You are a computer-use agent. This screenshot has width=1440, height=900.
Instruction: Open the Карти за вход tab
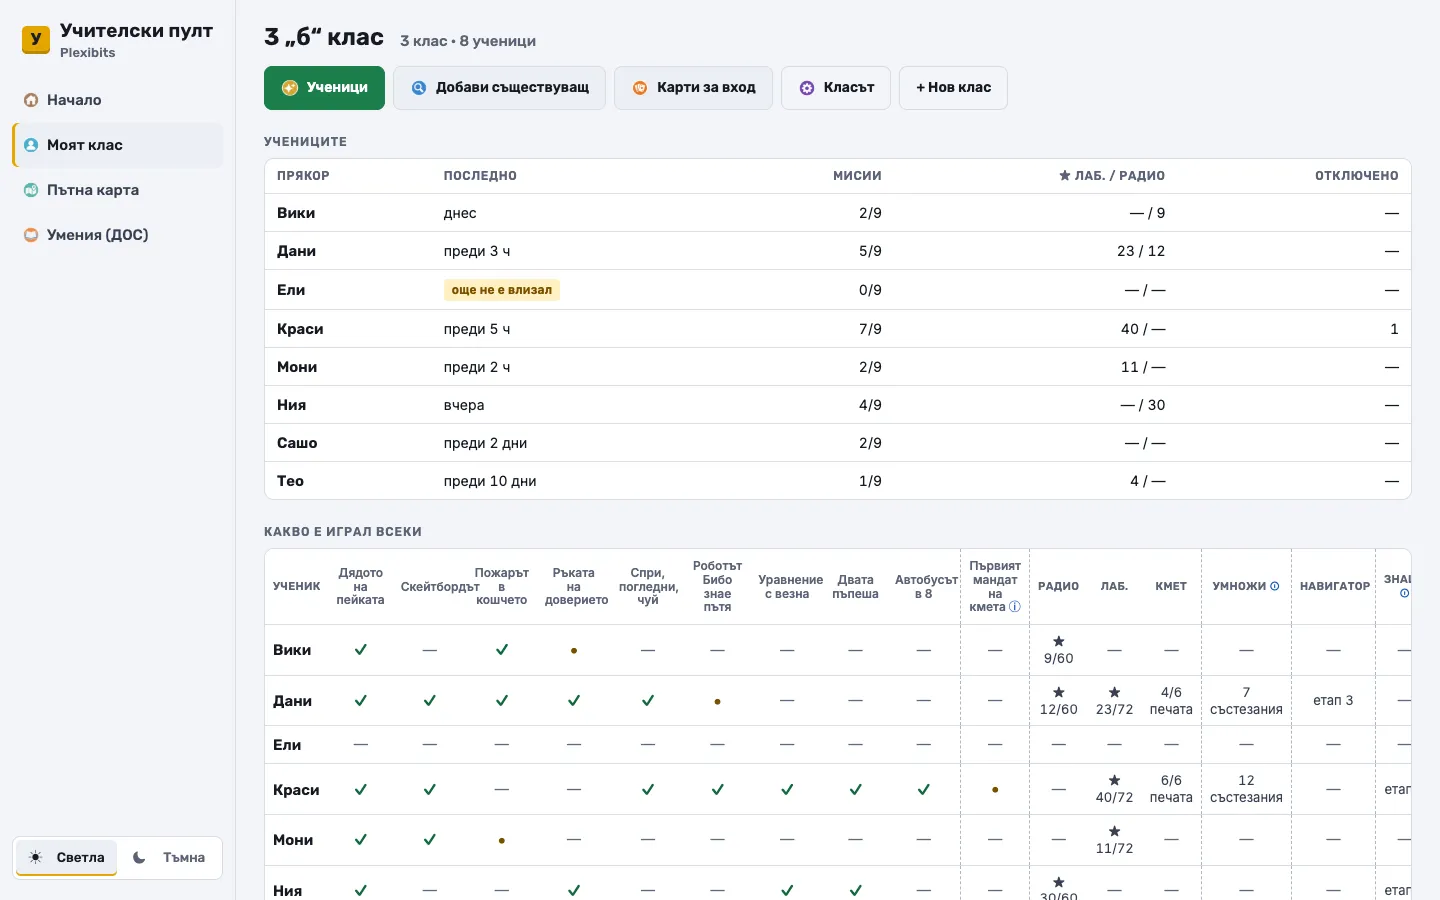point(693,88)
